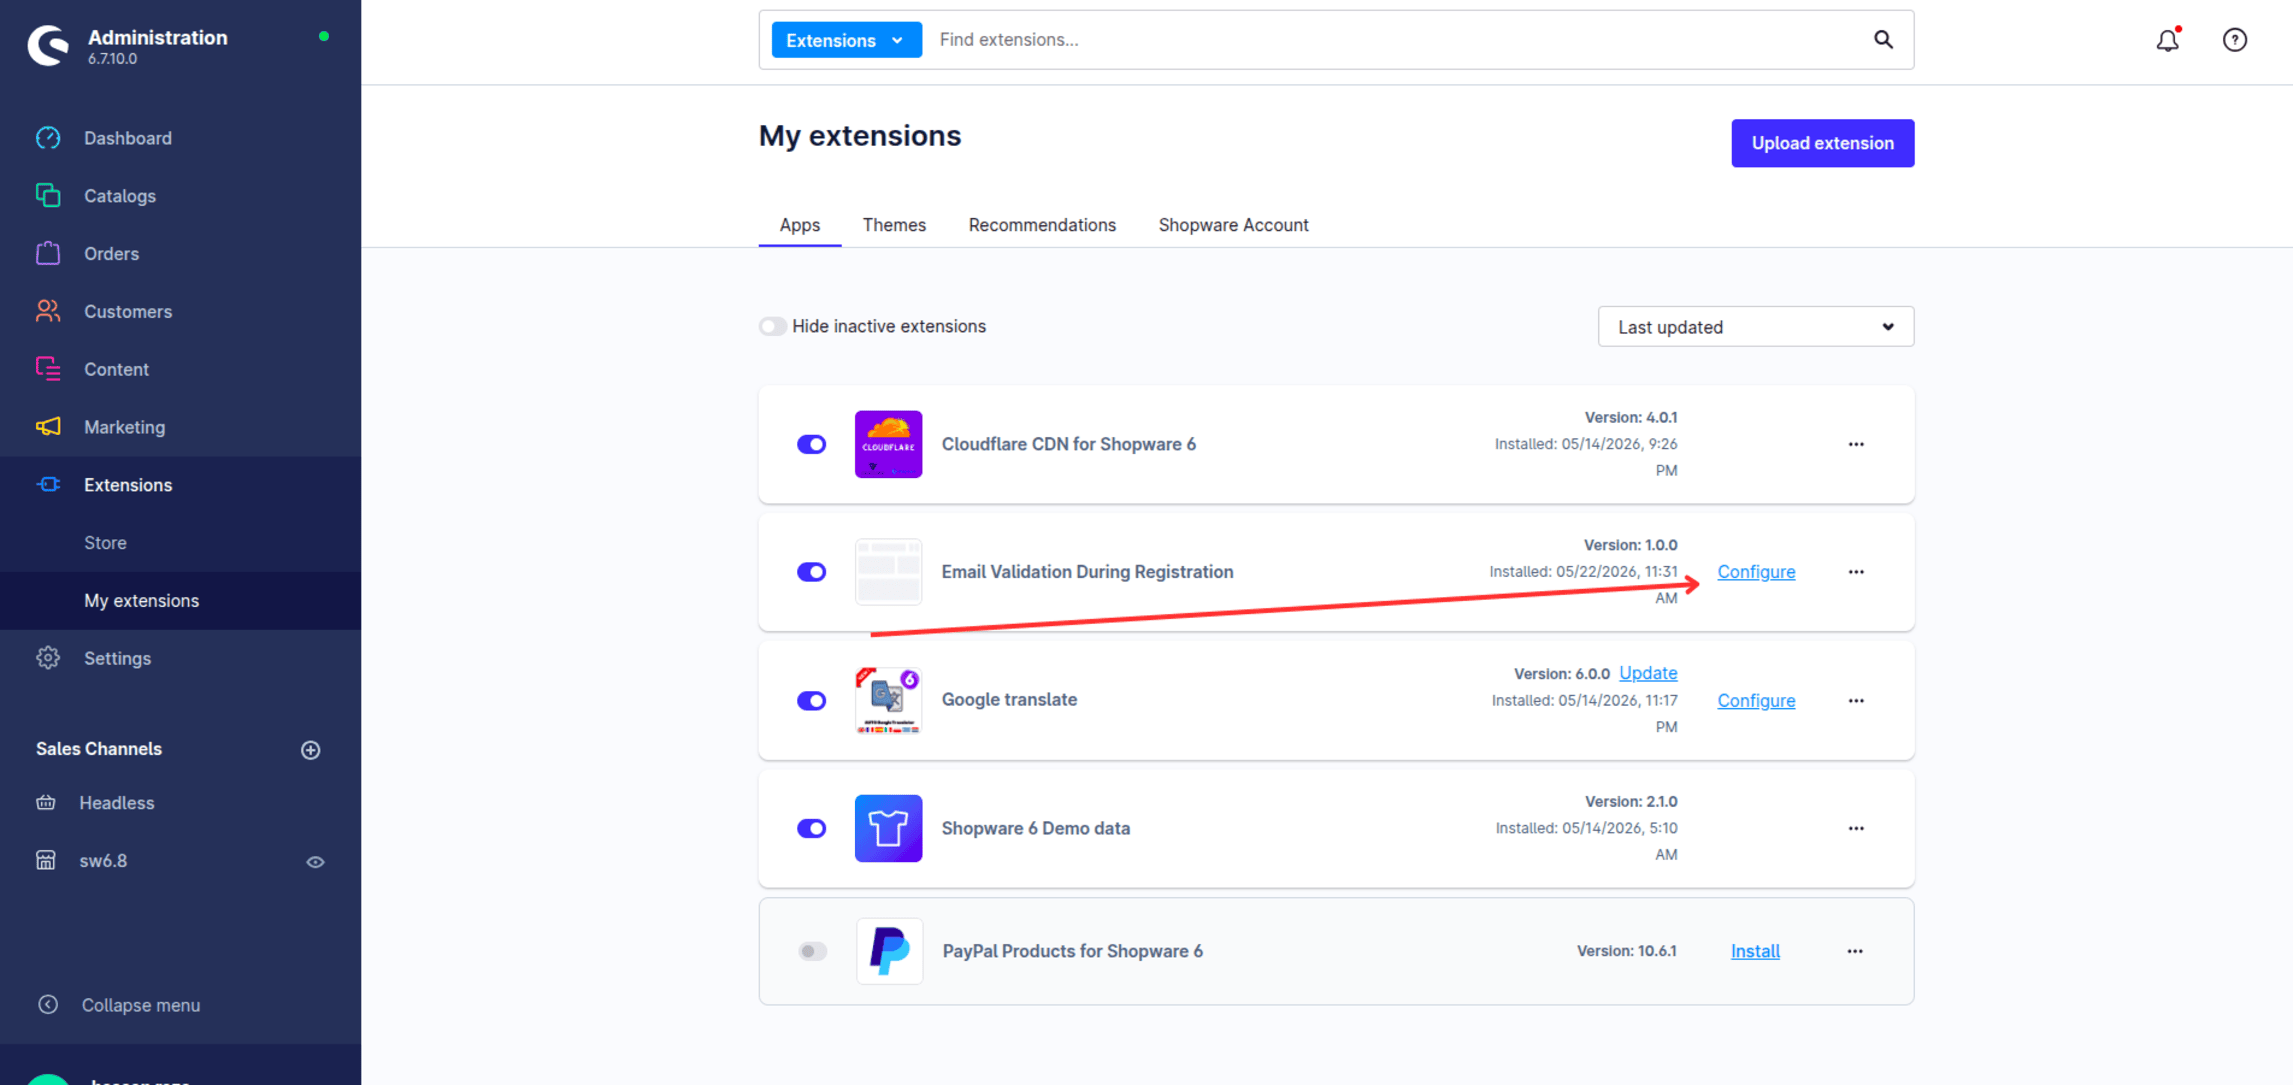Click Configure for Google translate
Image resolution: width=2293 pixels, height=1085 pixels.
[x=1756, y=701]
